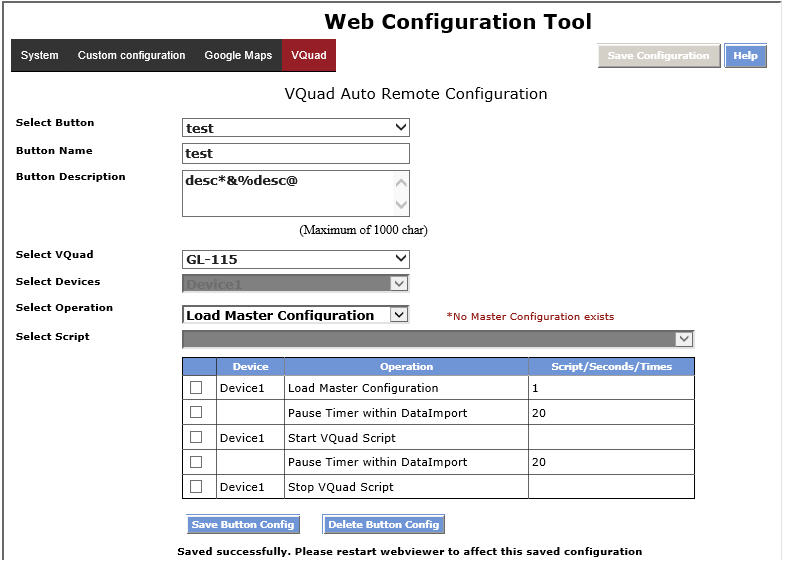Open the Select Devices dropdown
Viewport: 787px width, 562px height.
coord(296,284)
